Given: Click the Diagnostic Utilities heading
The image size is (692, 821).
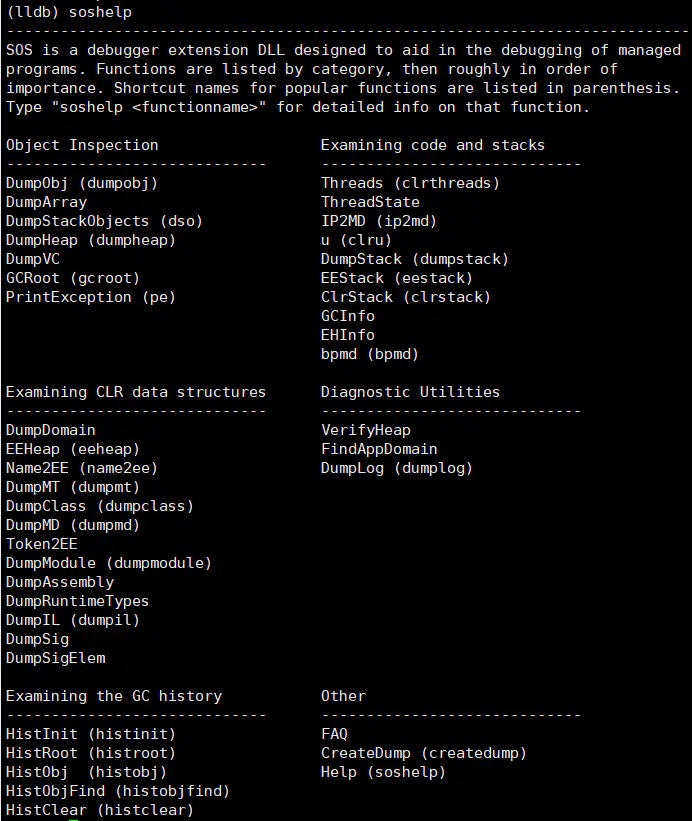Looking at the screenshot, I should tap(410, 392).
